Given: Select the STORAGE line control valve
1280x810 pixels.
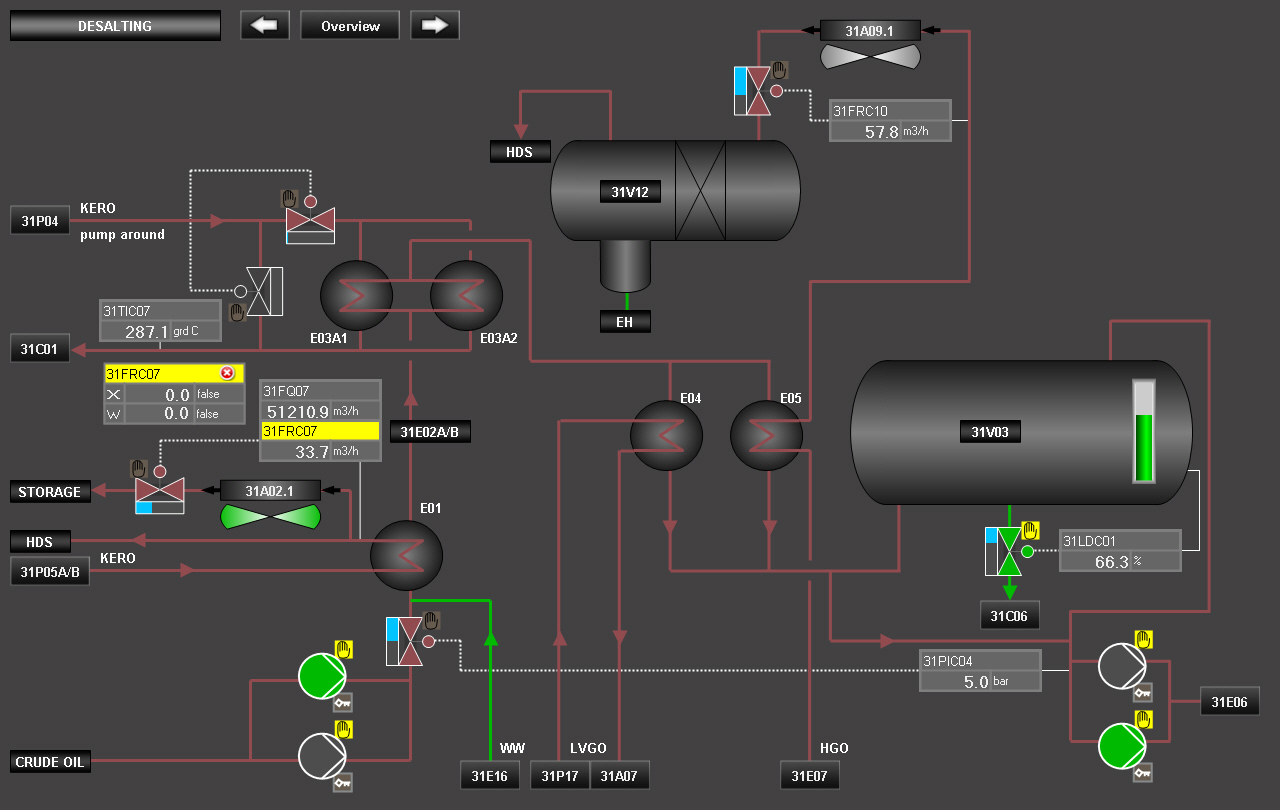Looking at the screenshot, I should (x=160, y=495).
